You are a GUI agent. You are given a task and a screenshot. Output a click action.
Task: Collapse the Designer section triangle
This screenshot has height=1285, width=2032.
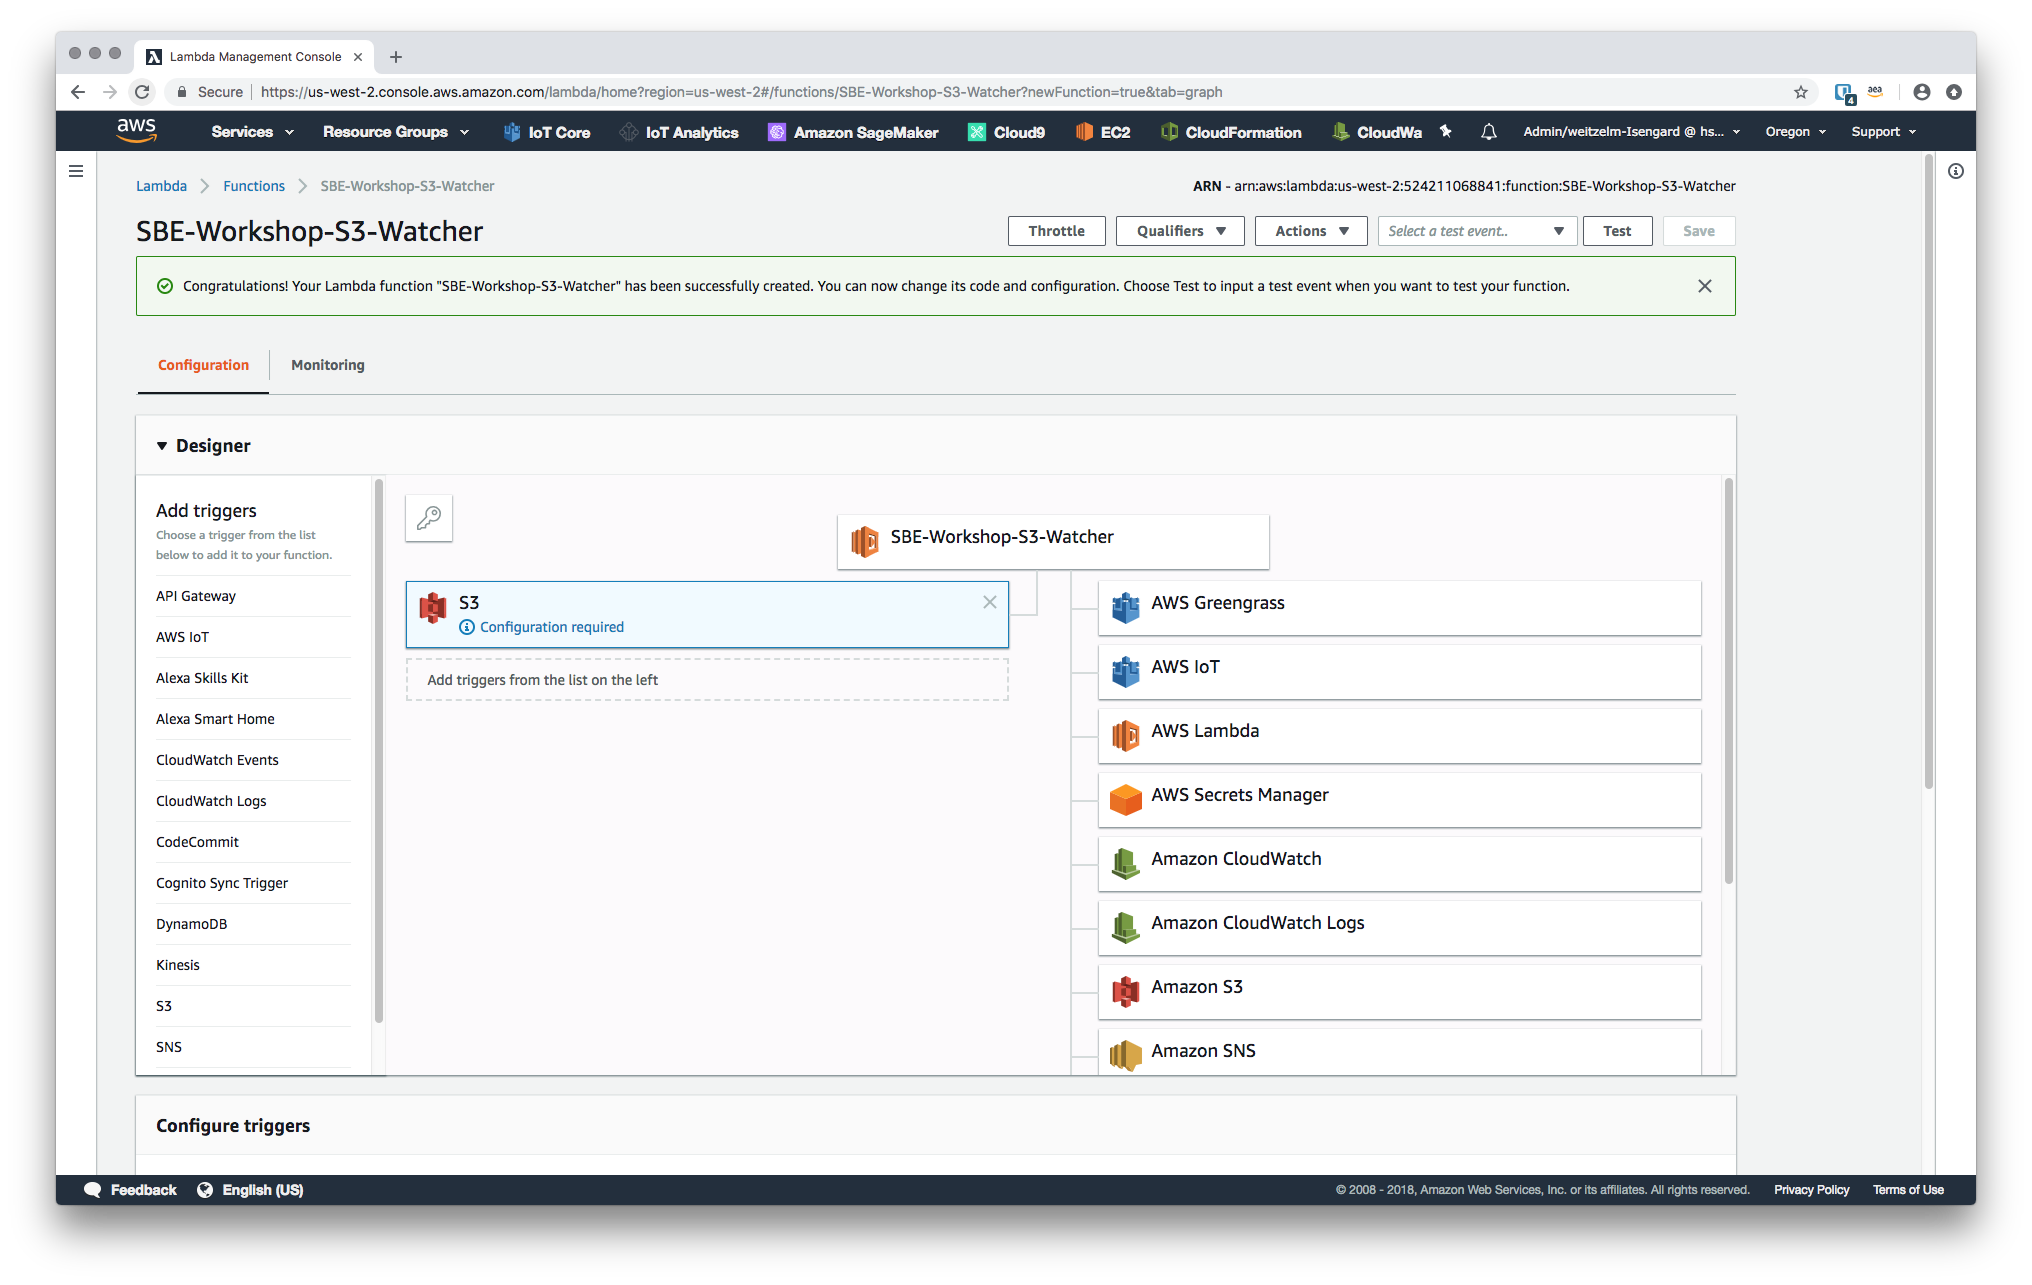pos(162,446)
